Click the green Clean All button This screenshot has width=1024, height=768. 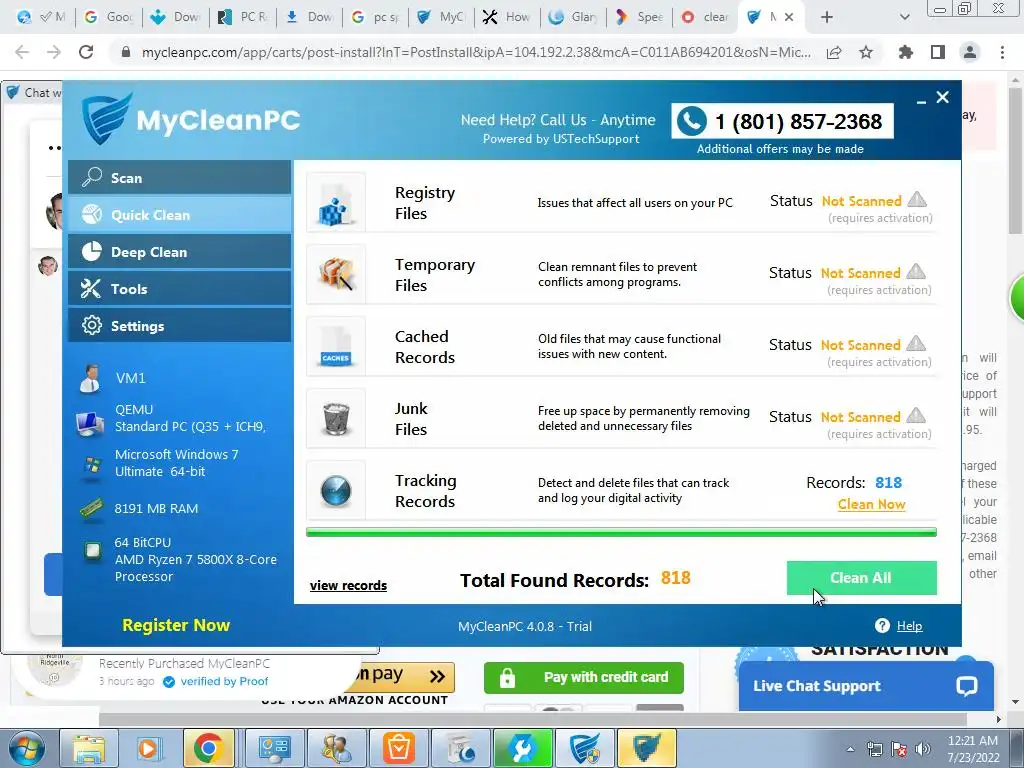click(861, 578)
